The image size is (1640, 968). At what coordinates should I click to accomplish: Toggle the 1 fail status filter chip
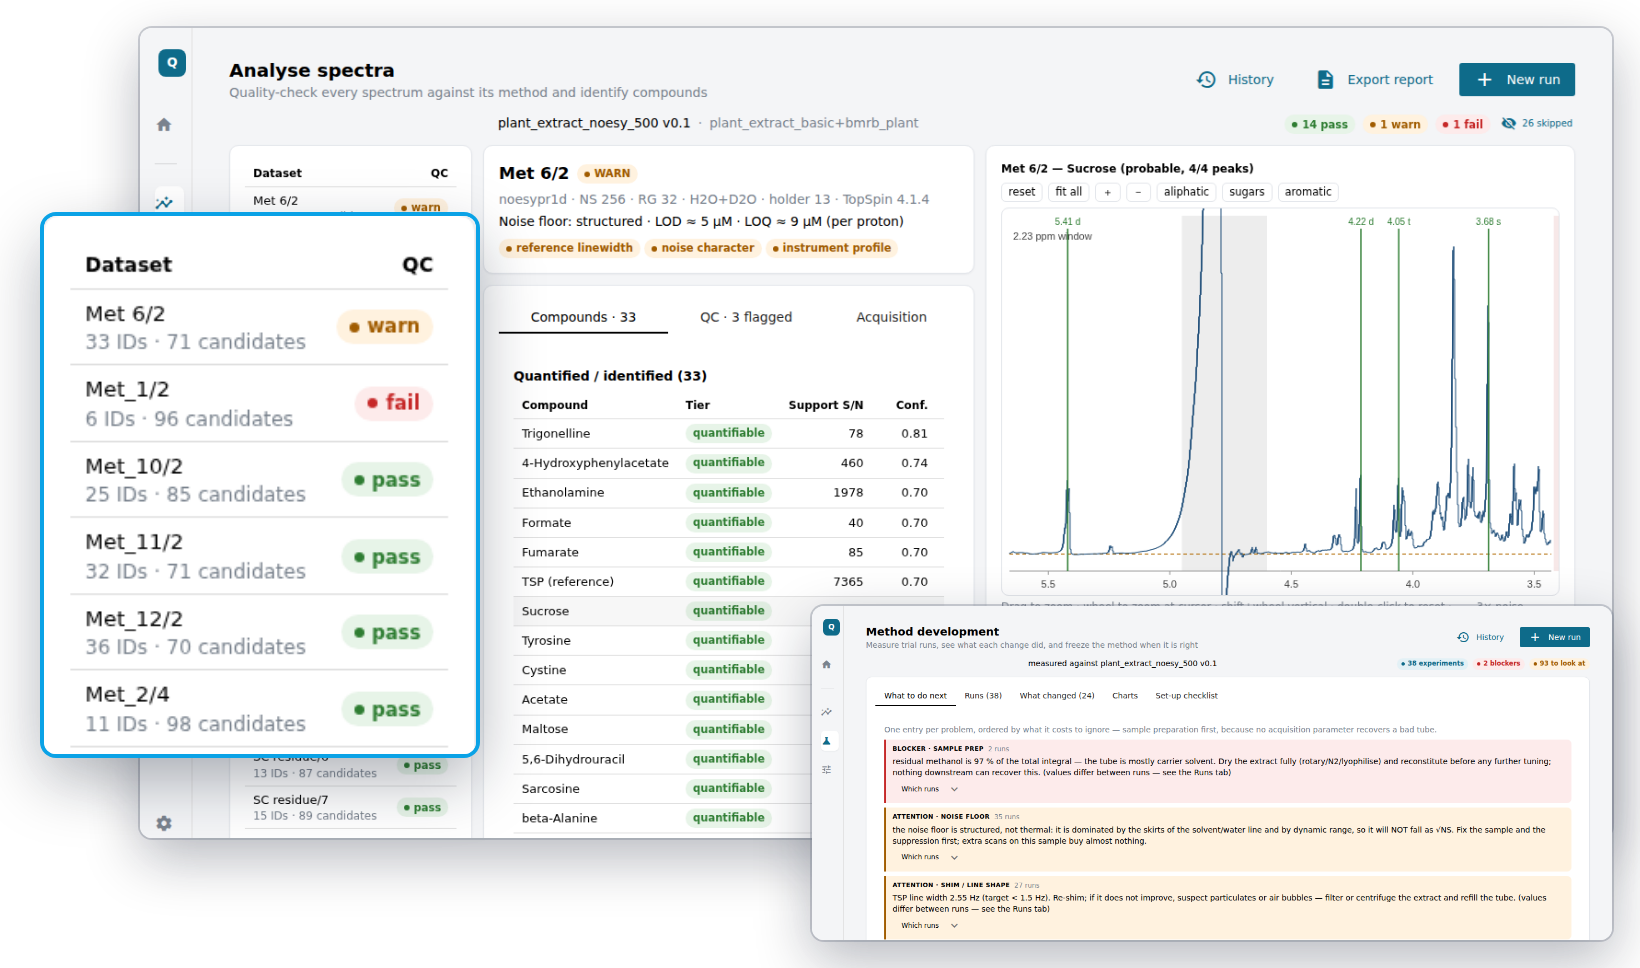(x=1462, y=124)
